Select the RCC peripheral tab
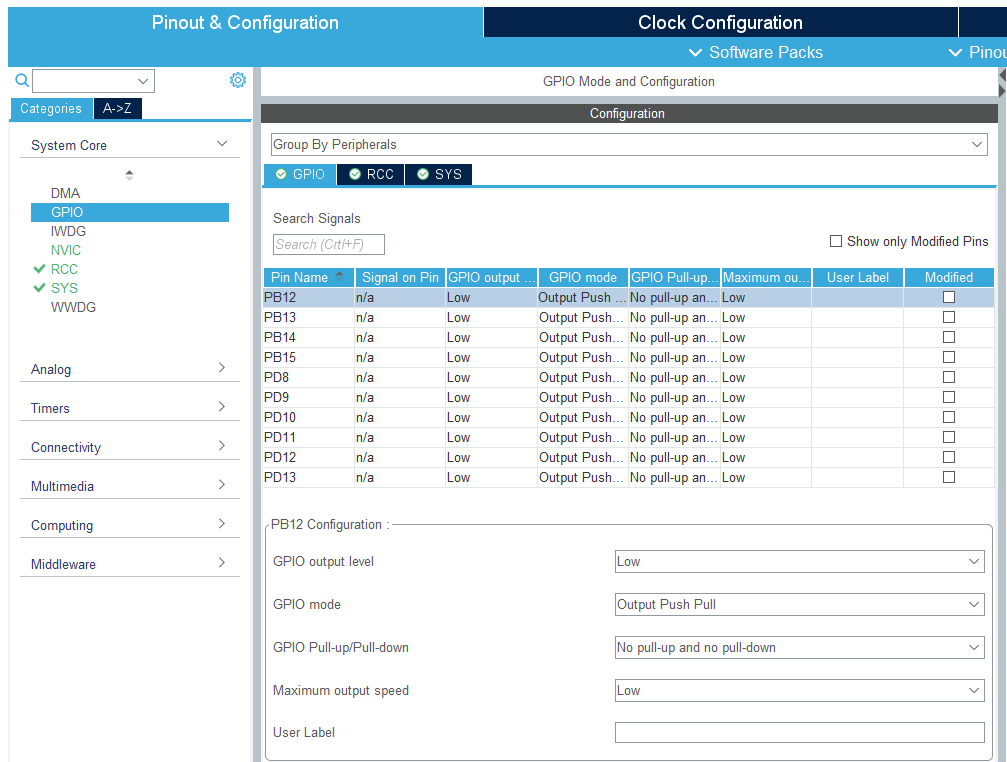1007x762 pixels. pyautogui.click(x=371, y=175)
